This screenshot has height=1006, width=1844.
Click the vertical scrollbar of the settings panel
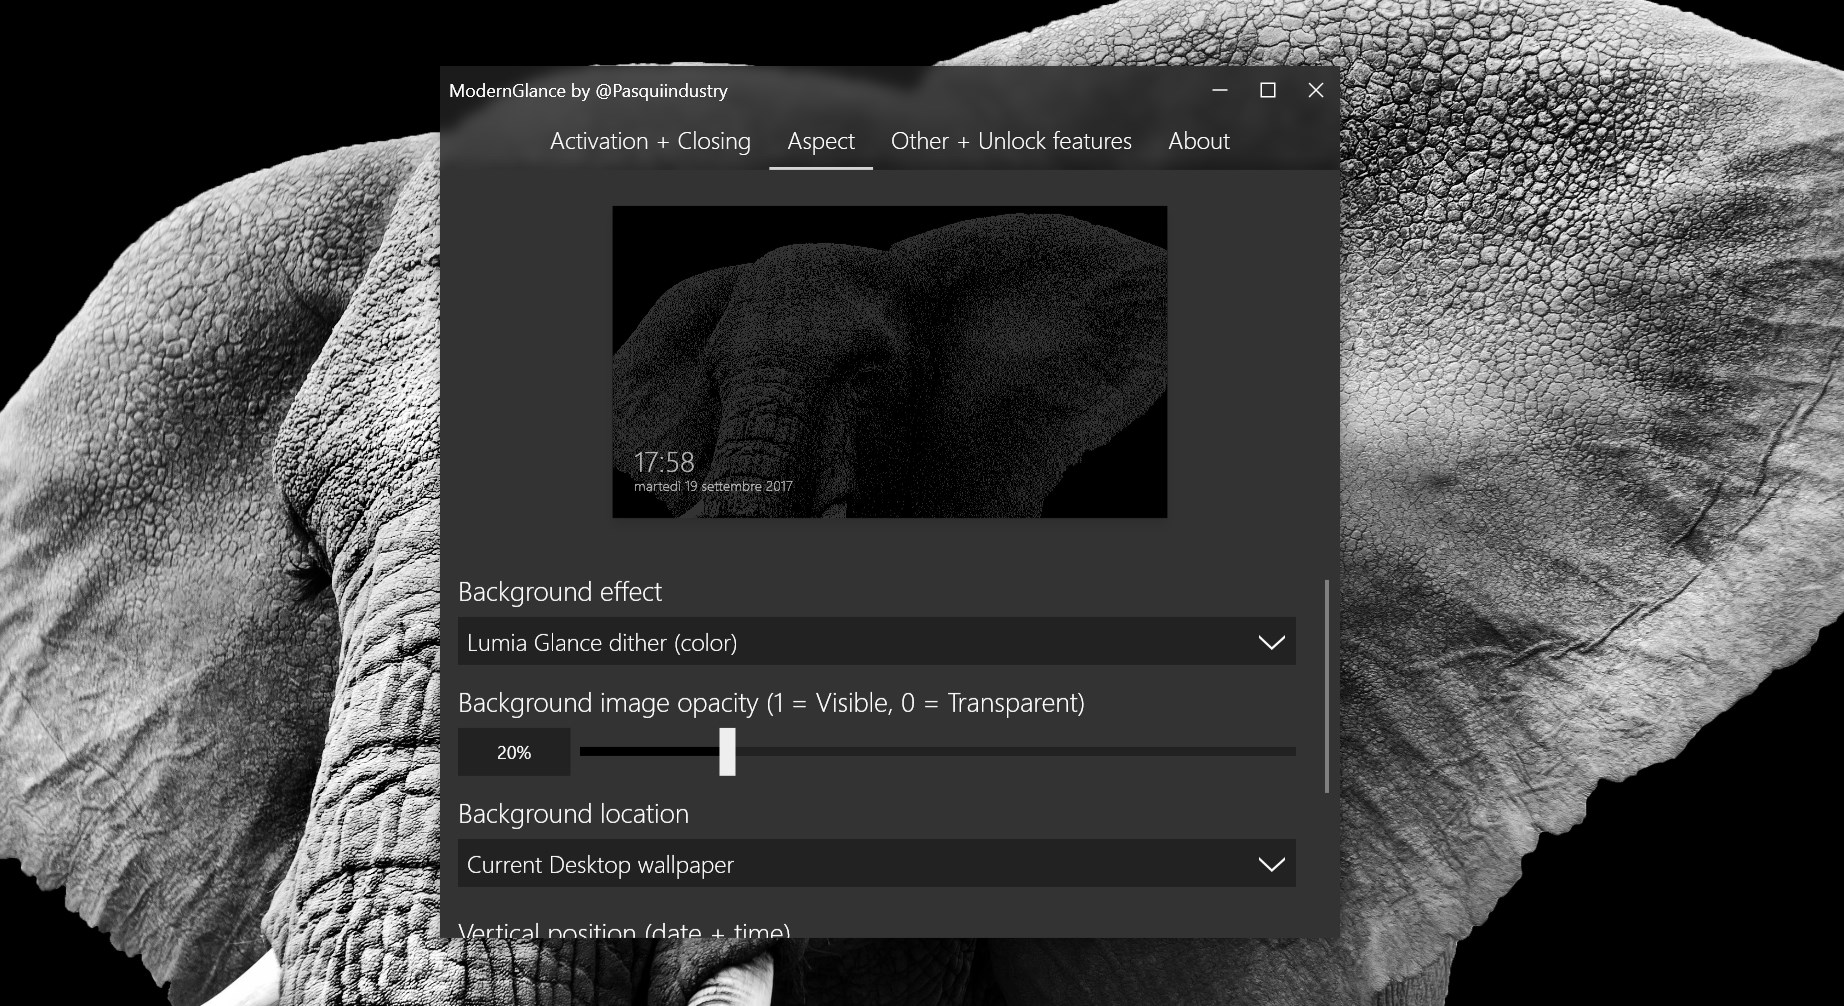[x=1327, y=686]
